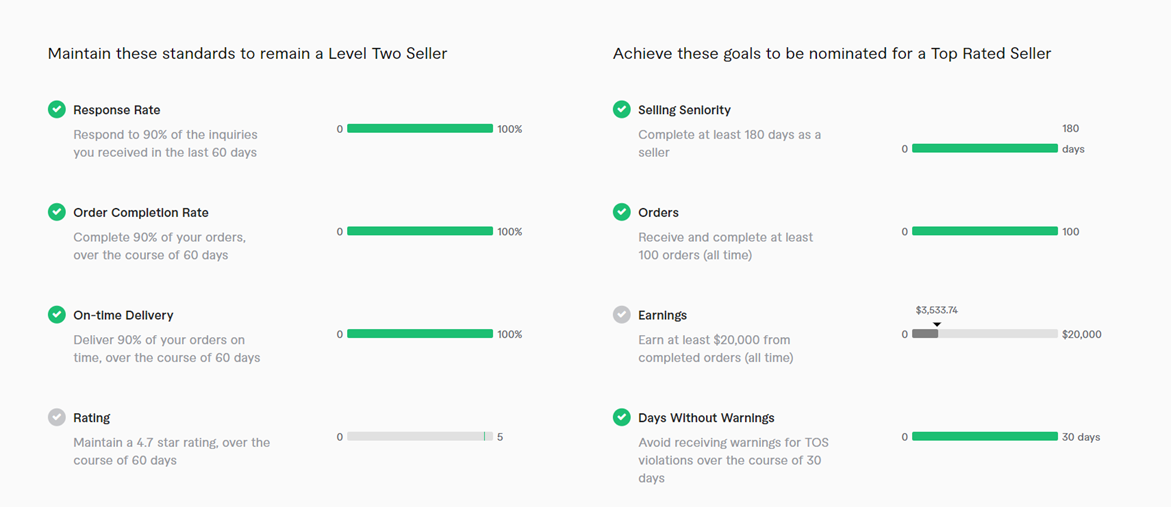Click the check icon beside Days Without Warnings

[622, 418]
